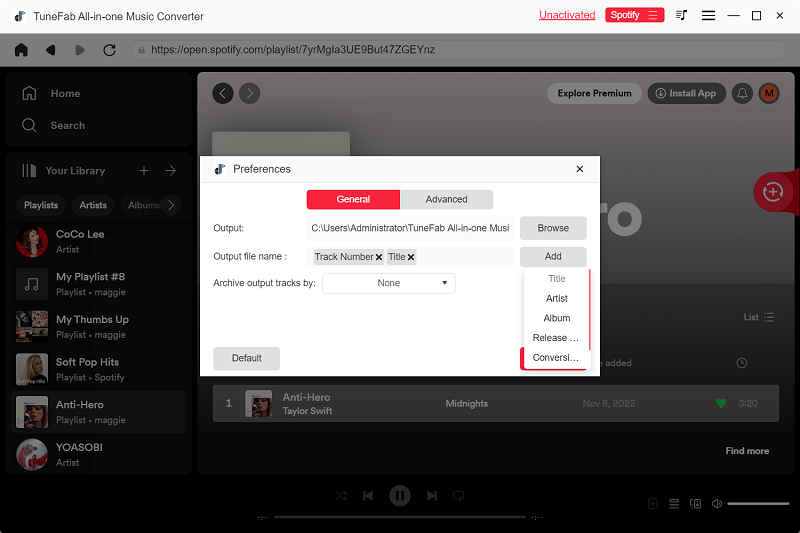
Task: Remove the Track Number tag
Action: coord(379,257)
